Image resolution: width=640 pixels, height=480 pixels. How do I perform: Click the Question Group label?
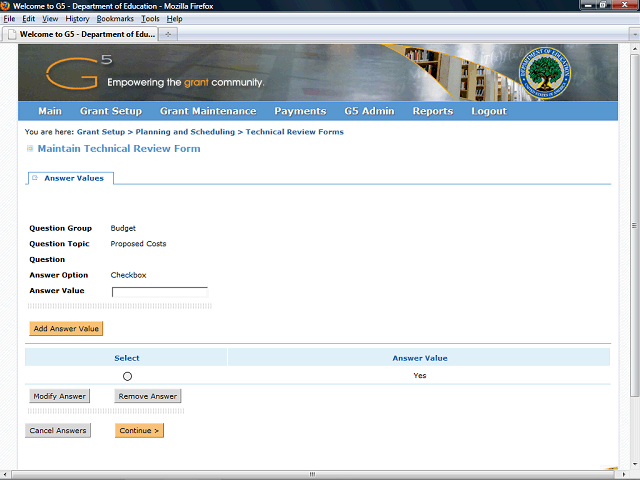point(60,228)
